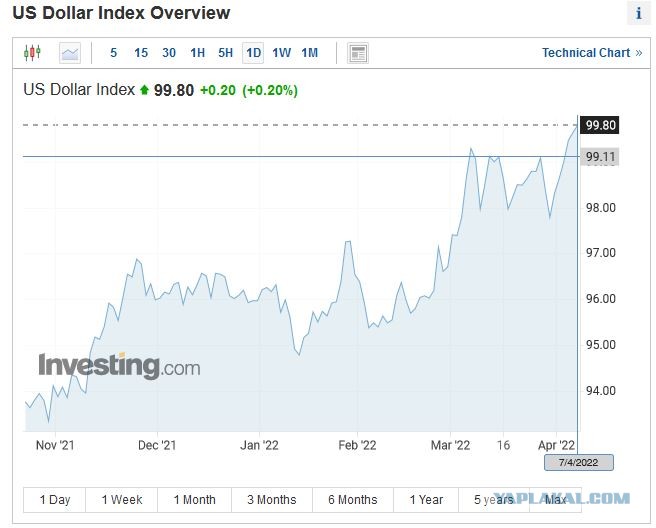Viewport: 656px width, 528px height.
Task: Select the area chart type icon
Action: [x=70, y=53]
